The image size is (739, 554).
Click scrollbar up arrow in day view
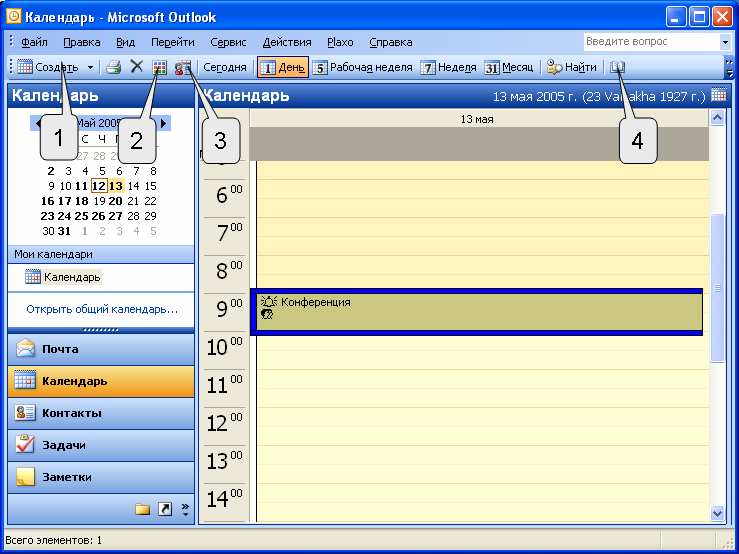click(x=717, y=118)
